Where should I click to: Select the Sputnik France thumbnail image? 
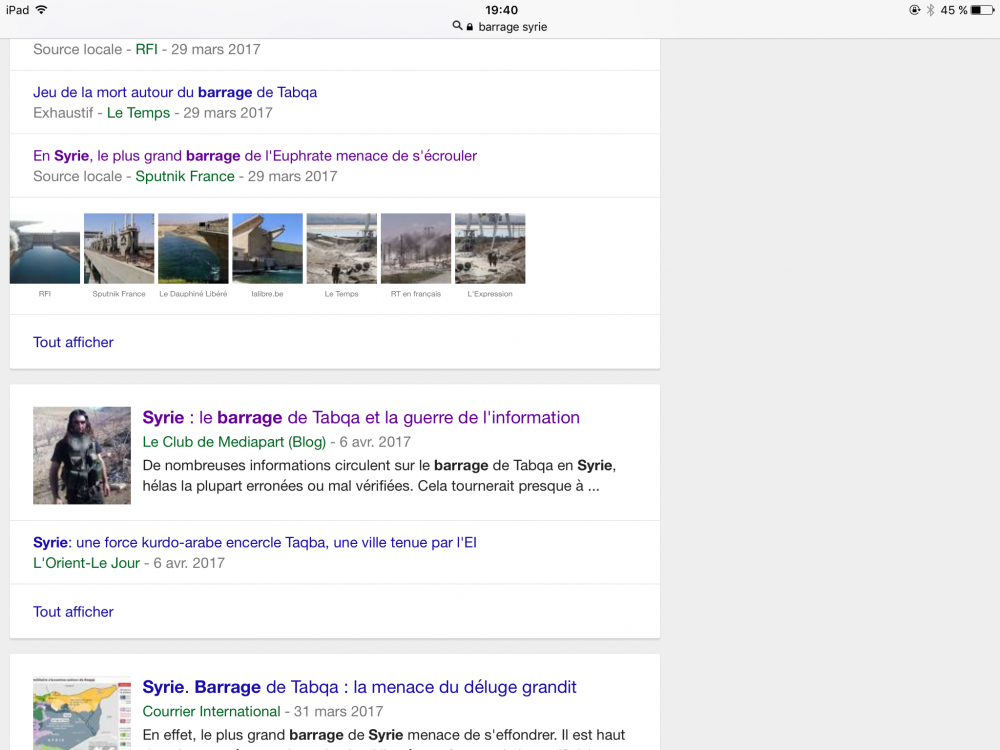(119, 249)
